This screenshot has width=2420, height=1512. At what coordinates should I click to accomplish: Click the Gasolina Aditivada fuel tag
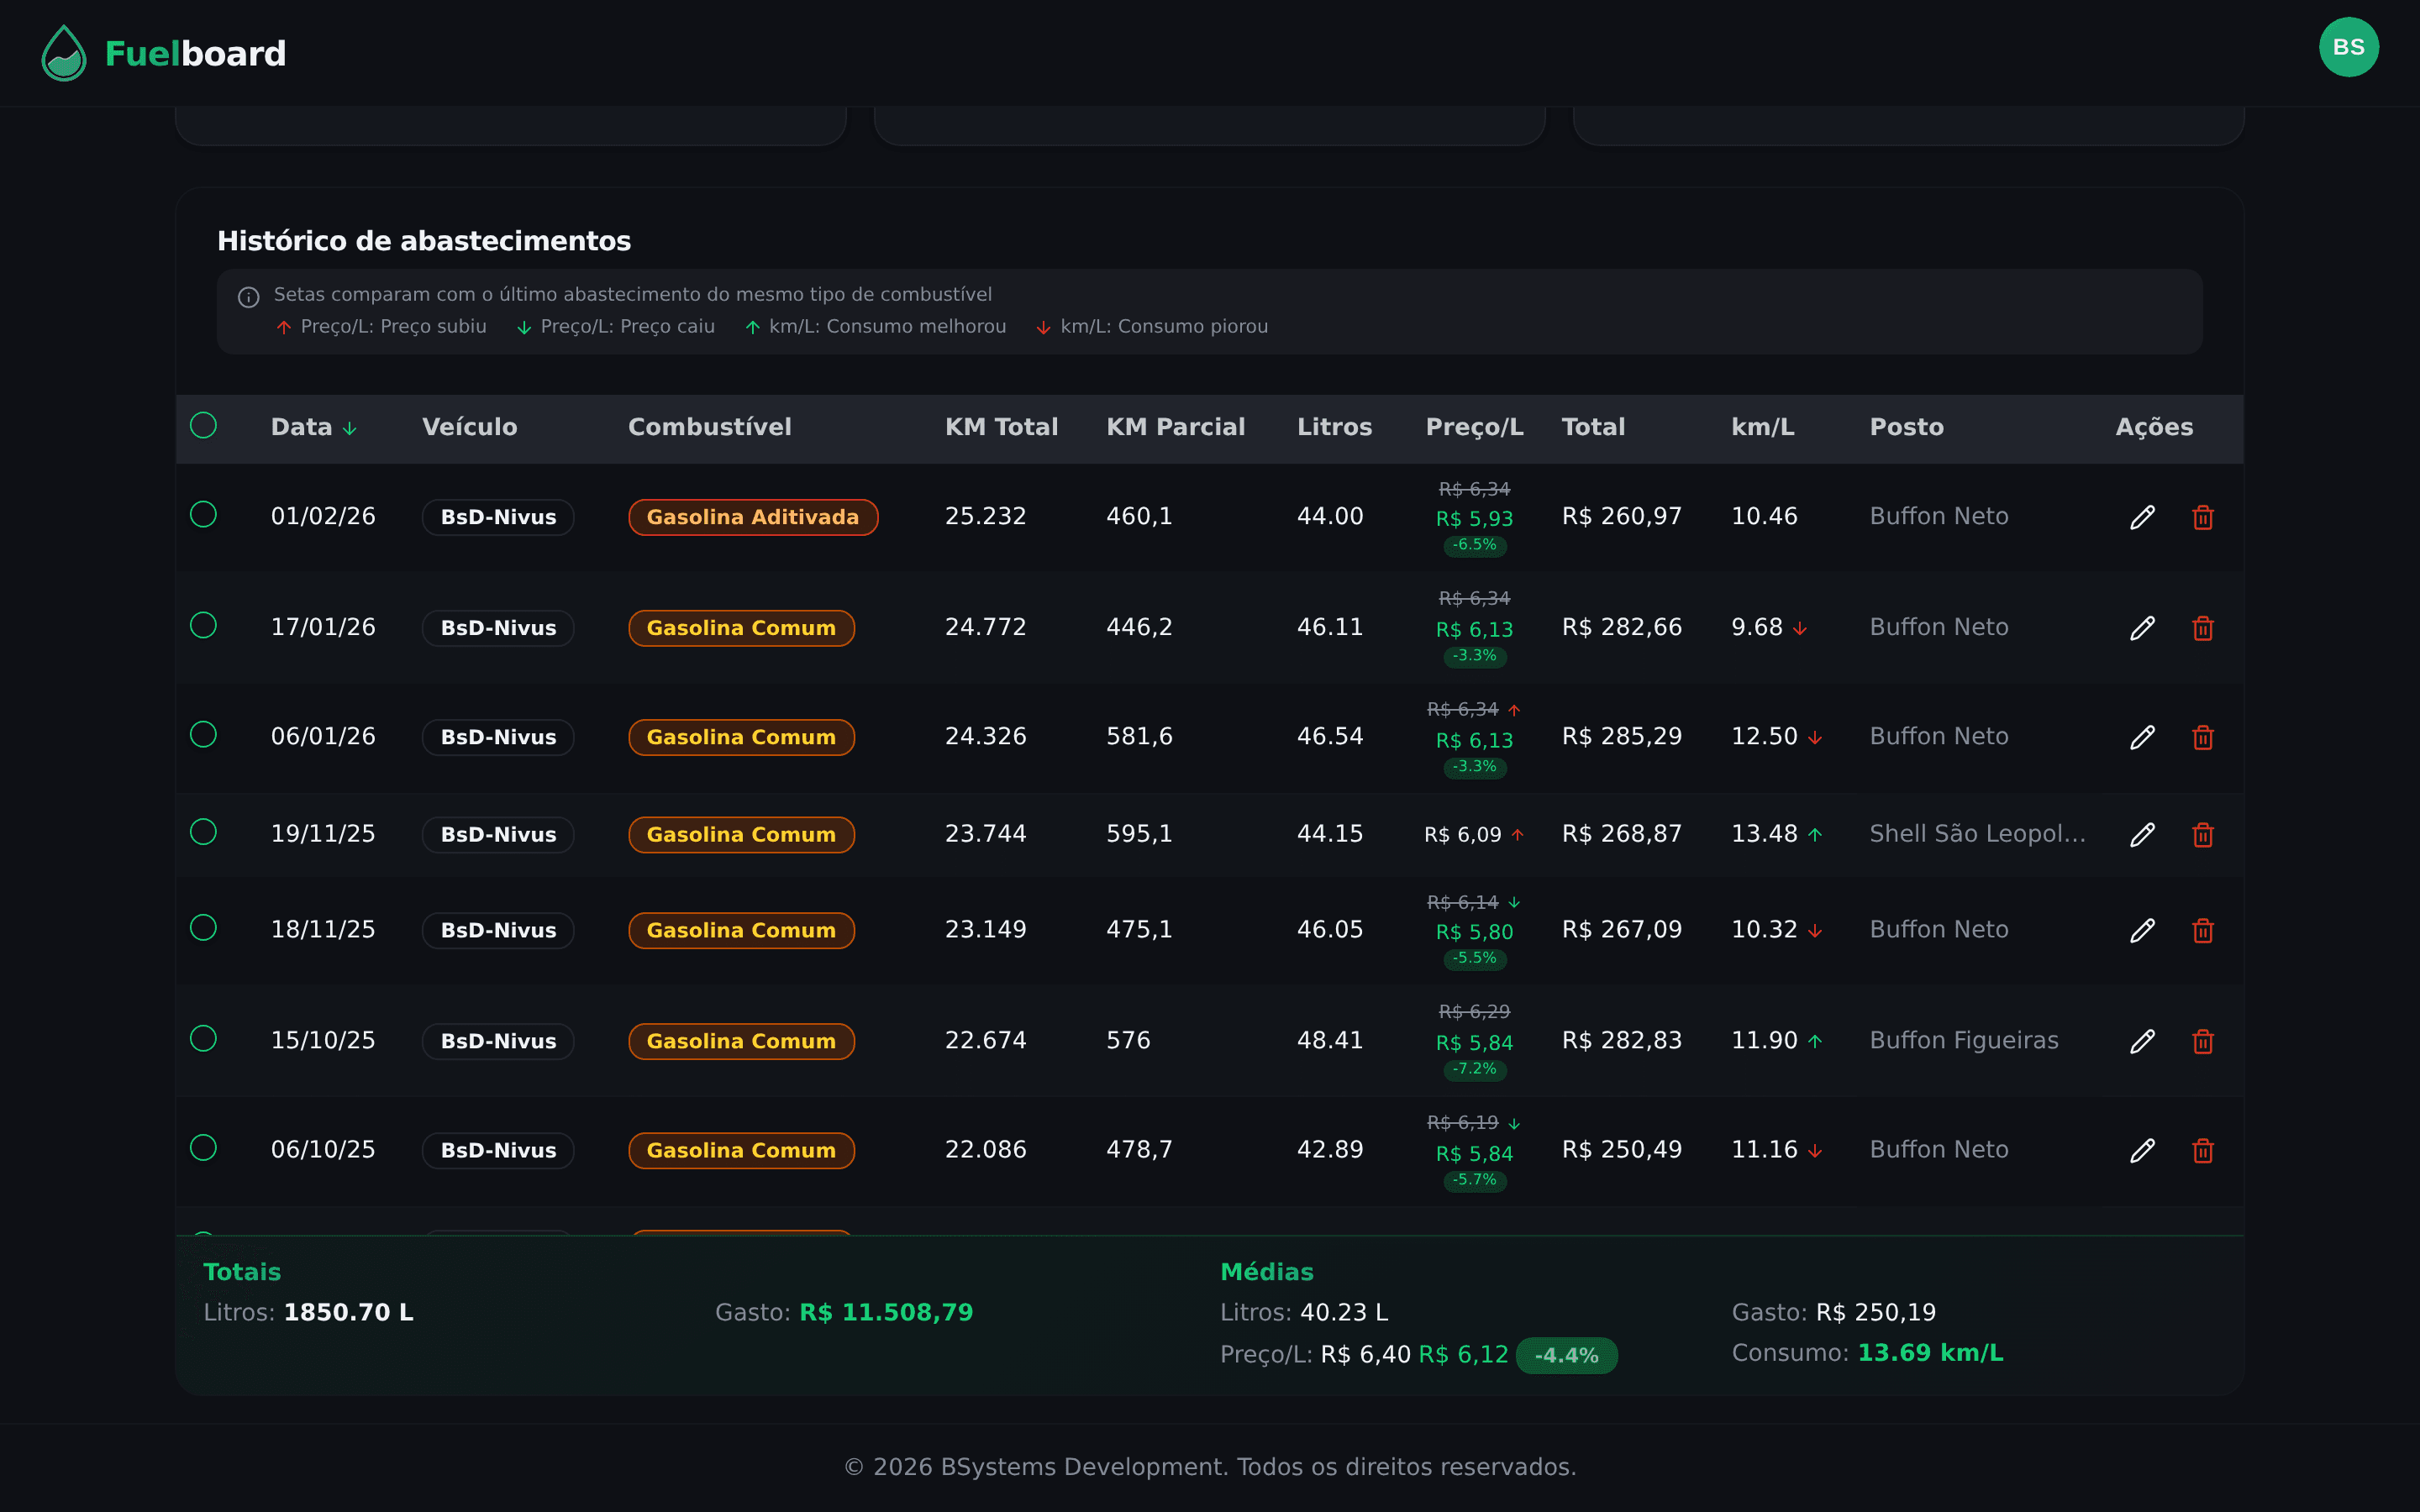[x=752, y=517]
